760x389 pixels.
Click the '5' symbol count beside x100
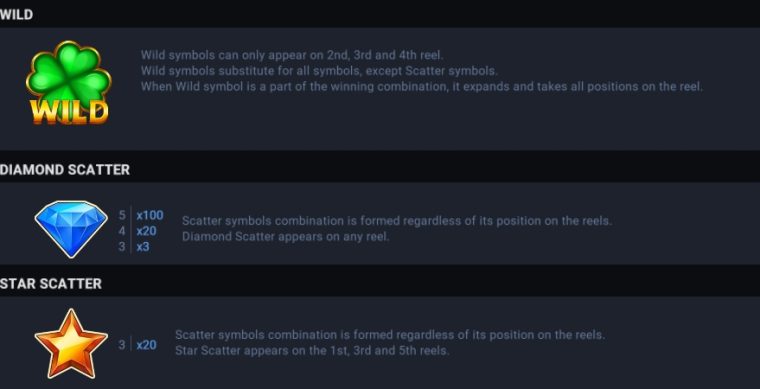click(122, 215)
